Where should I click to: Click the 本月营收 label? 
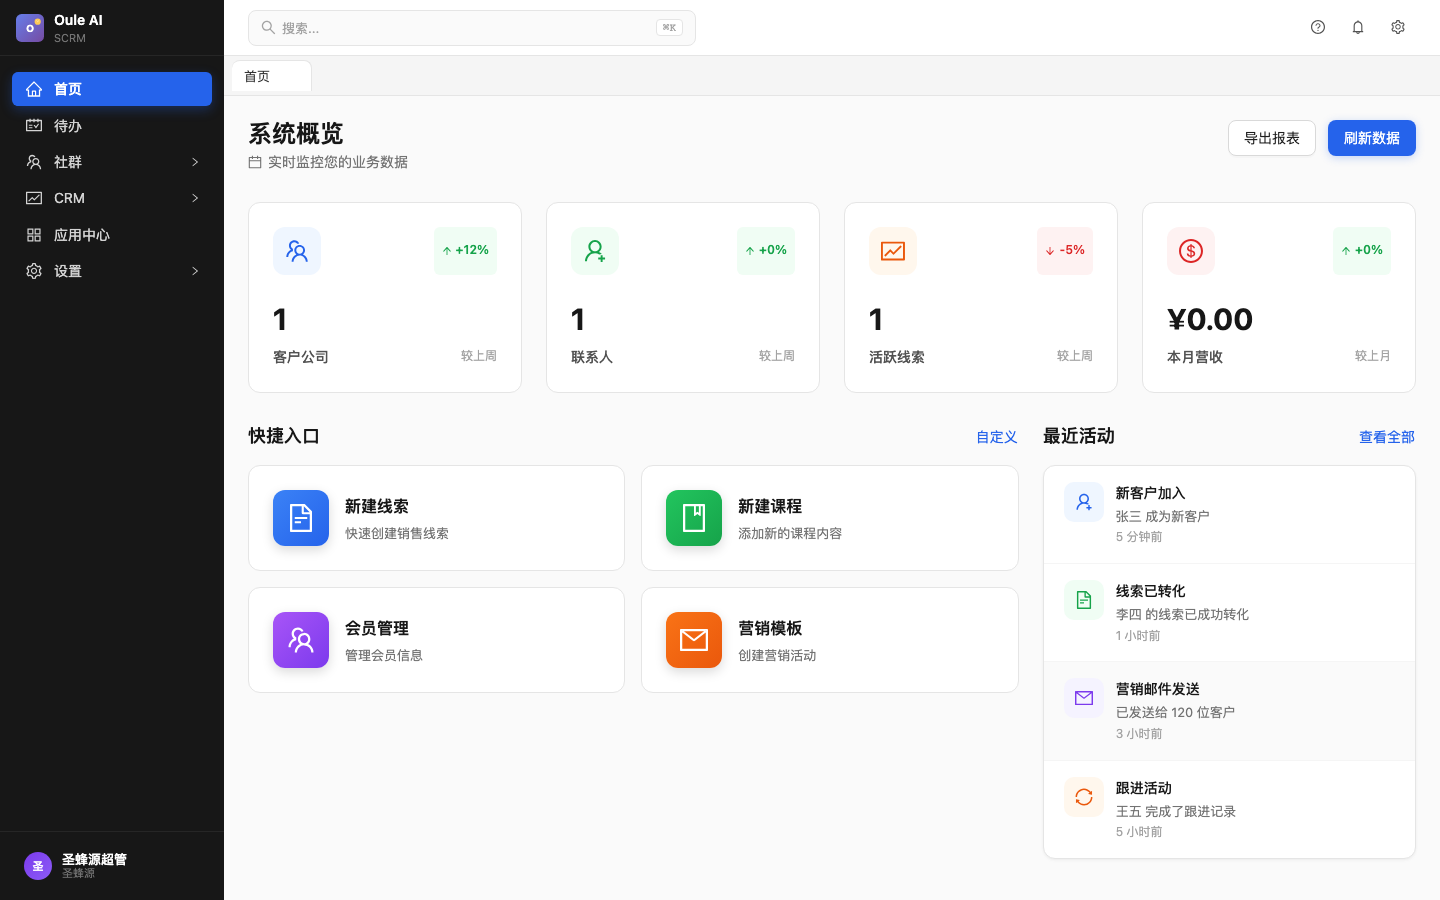[1195, 357]
